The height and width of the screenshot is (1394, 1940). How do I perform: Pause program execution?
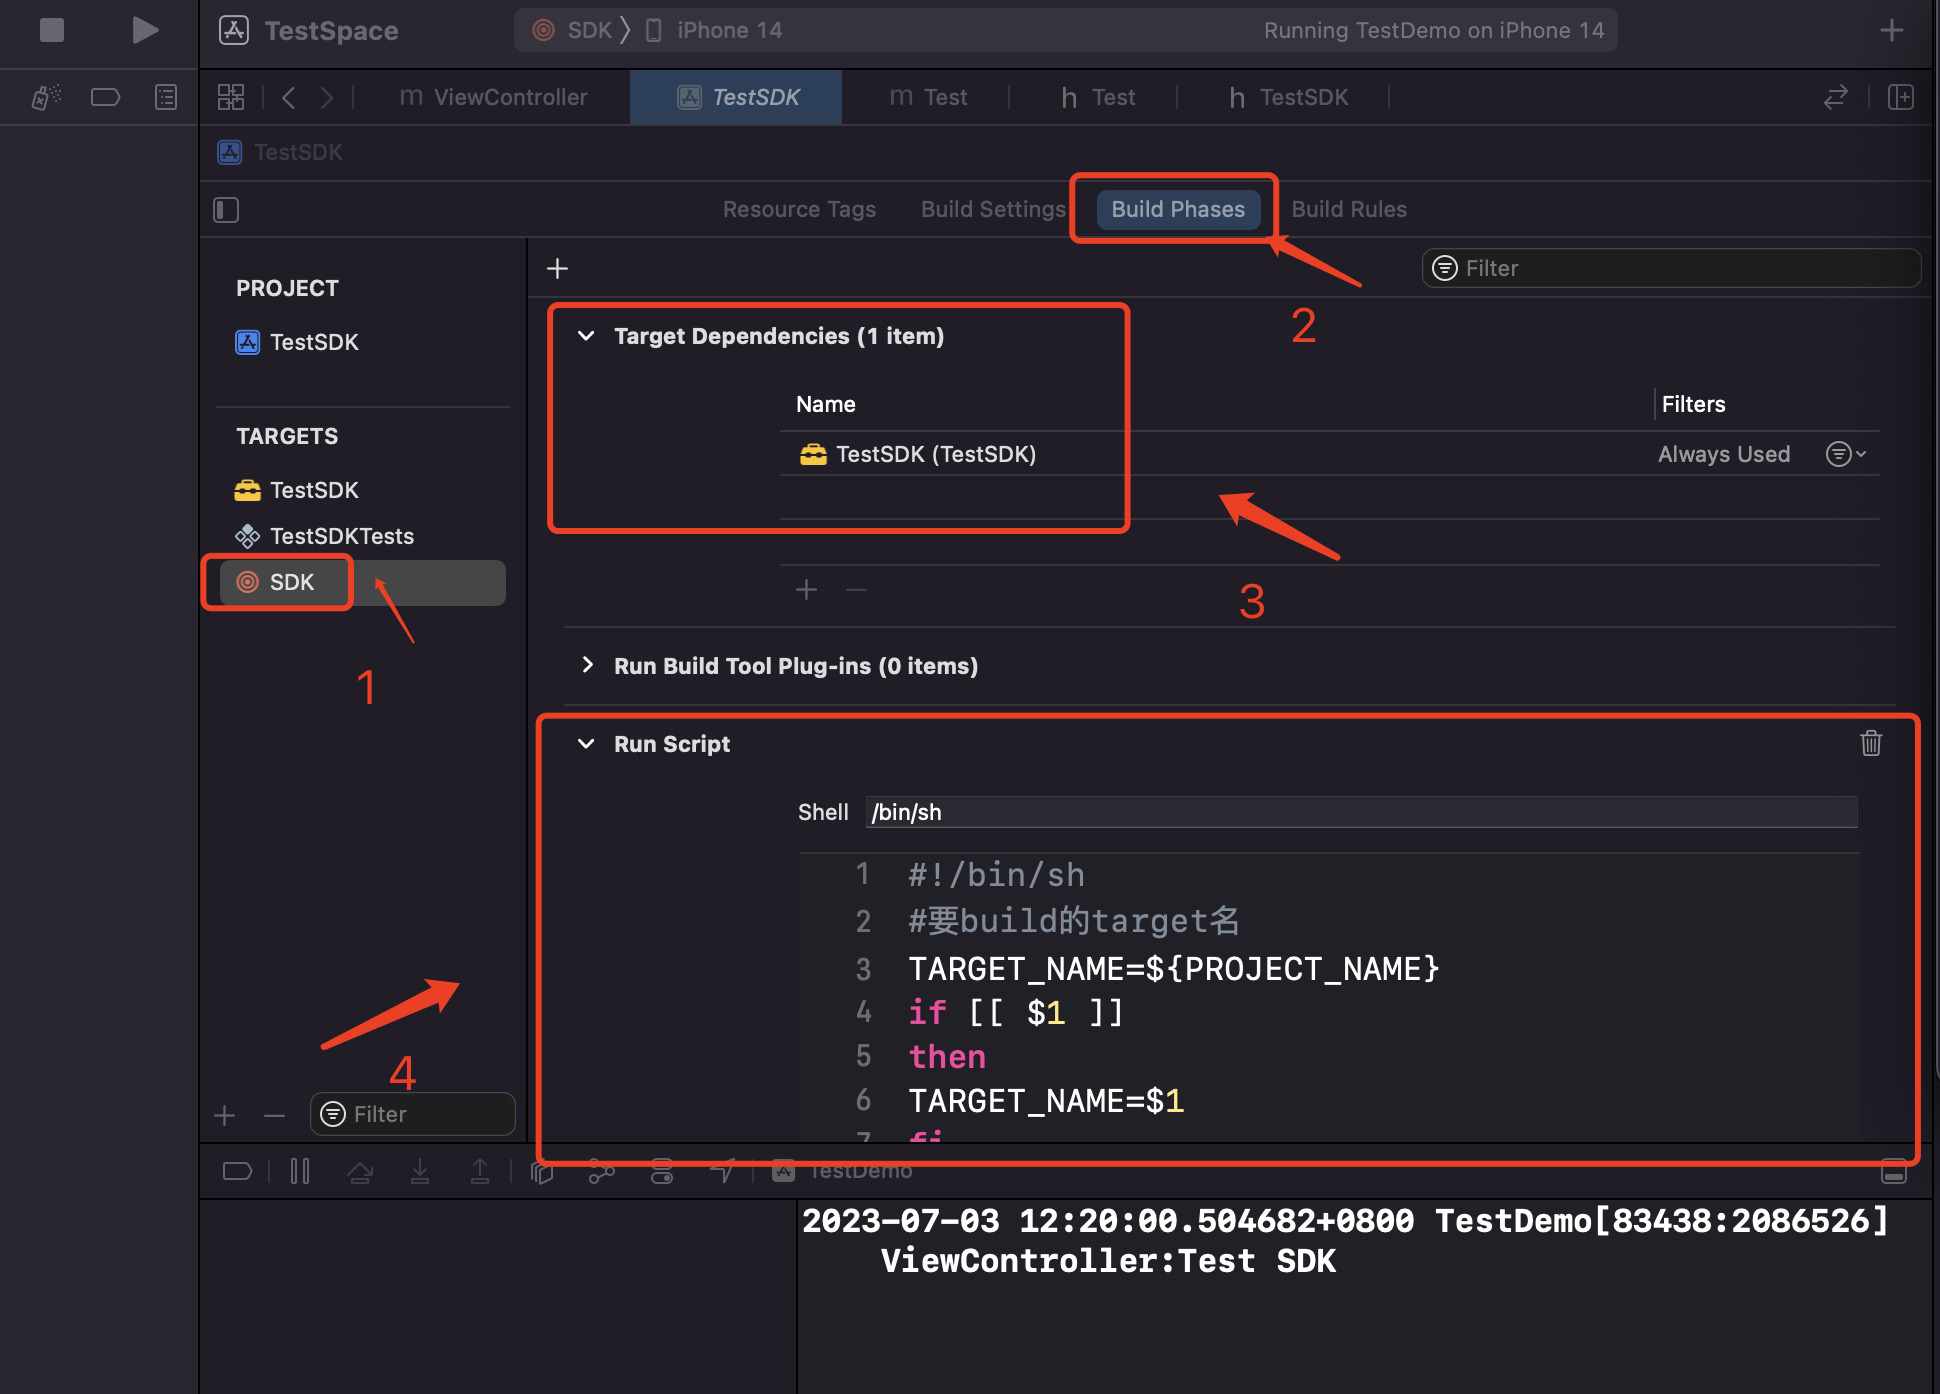coord(300,1171)
